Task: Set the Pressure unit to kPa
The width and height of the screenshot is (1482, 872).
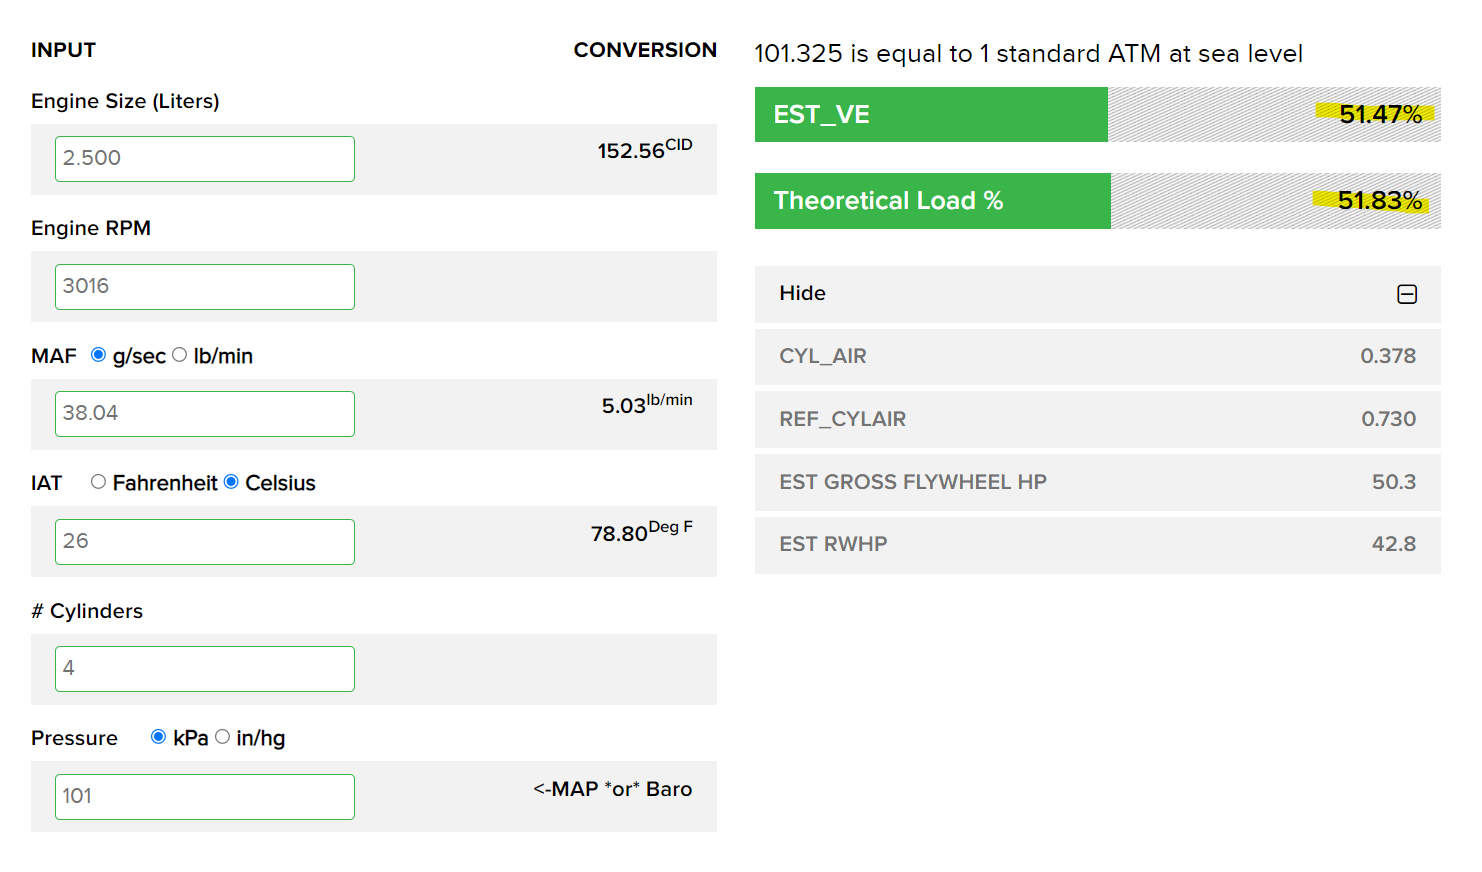Action: coord(159,737)
